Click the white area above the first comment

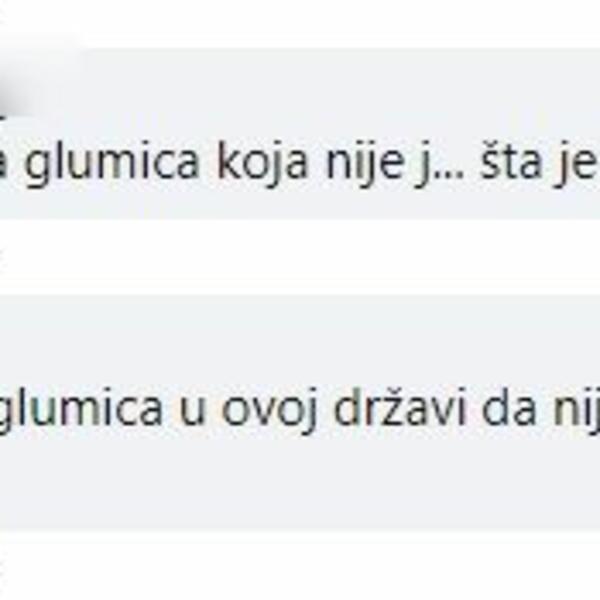click(x=300, y=23)
